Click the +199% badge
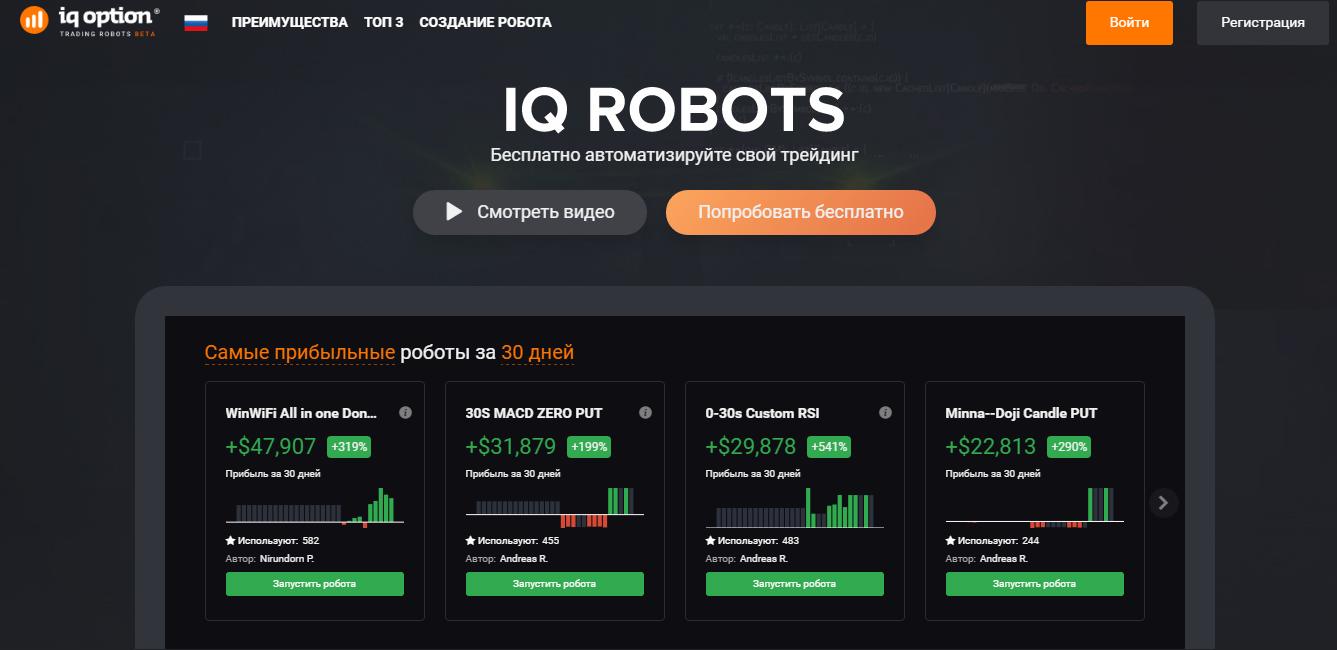 click(589, 447)
